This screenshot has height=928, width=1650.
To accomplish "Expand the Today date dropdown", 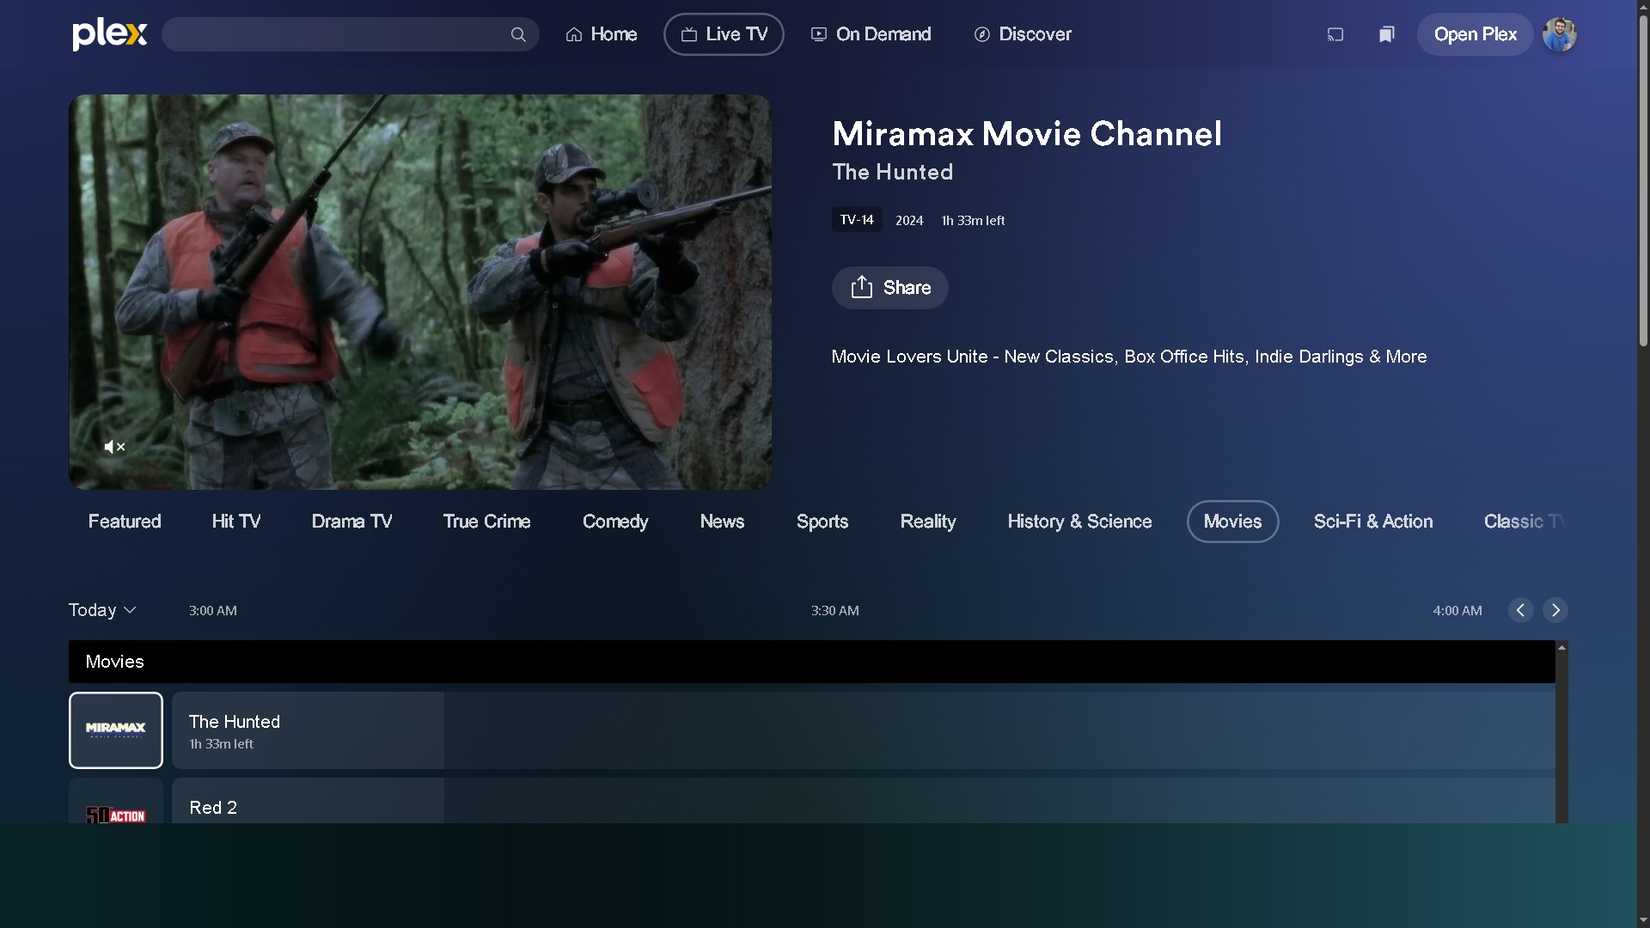I will pos(102,610).
